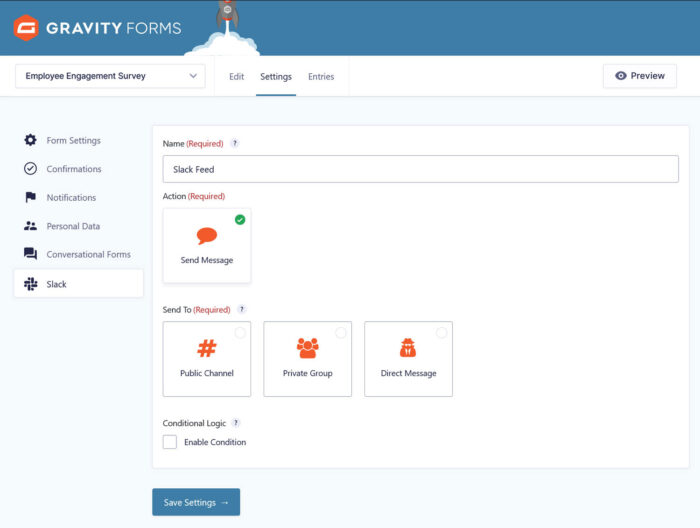This screenshot has width=700, height=528.
Task: Click the green check on Send Message card
Action: (240, 220)
